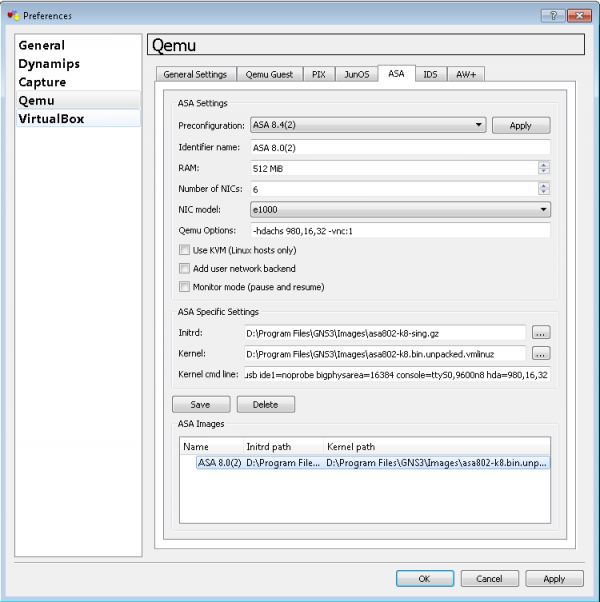
Task: Open the IDS tab
Action: [x=430, y=74]
